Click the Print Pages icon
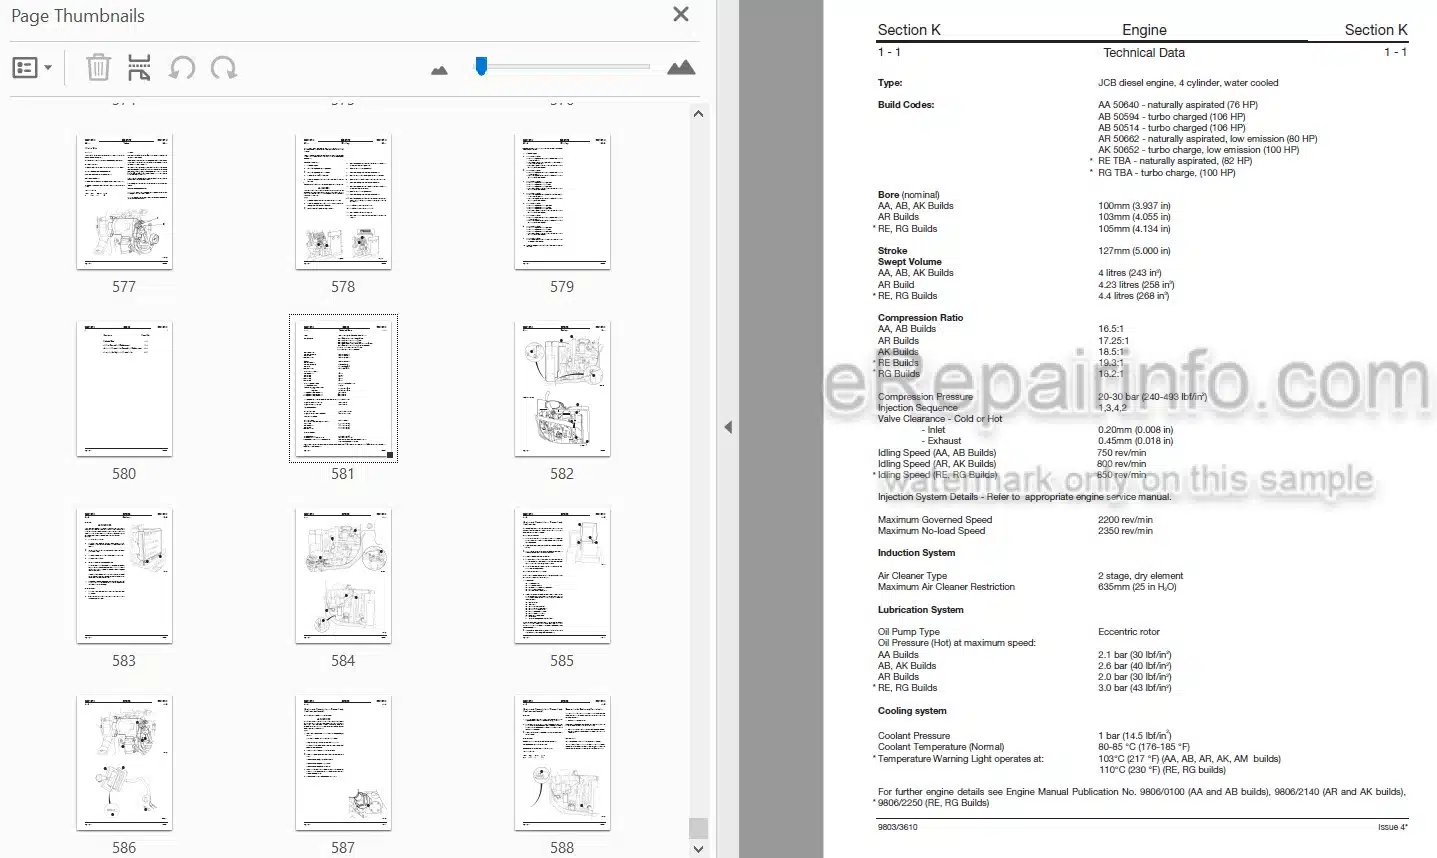The image size is (1437, 858). [139, 68]
